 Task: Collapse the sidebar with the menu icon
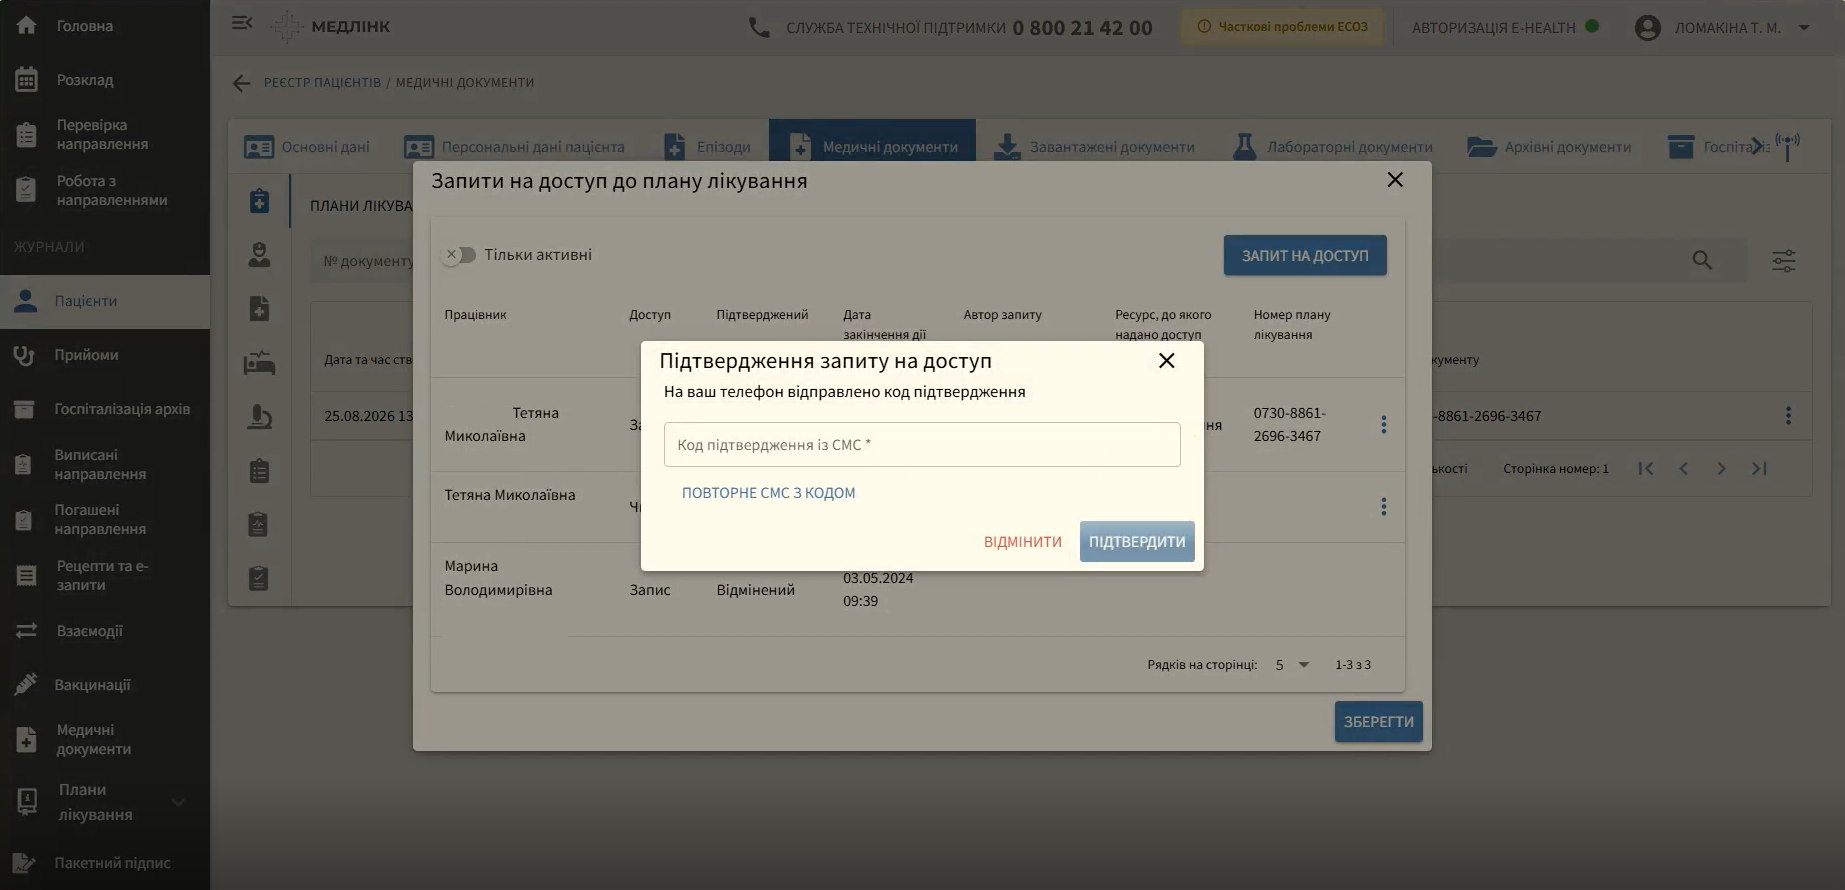pos(242,23)
